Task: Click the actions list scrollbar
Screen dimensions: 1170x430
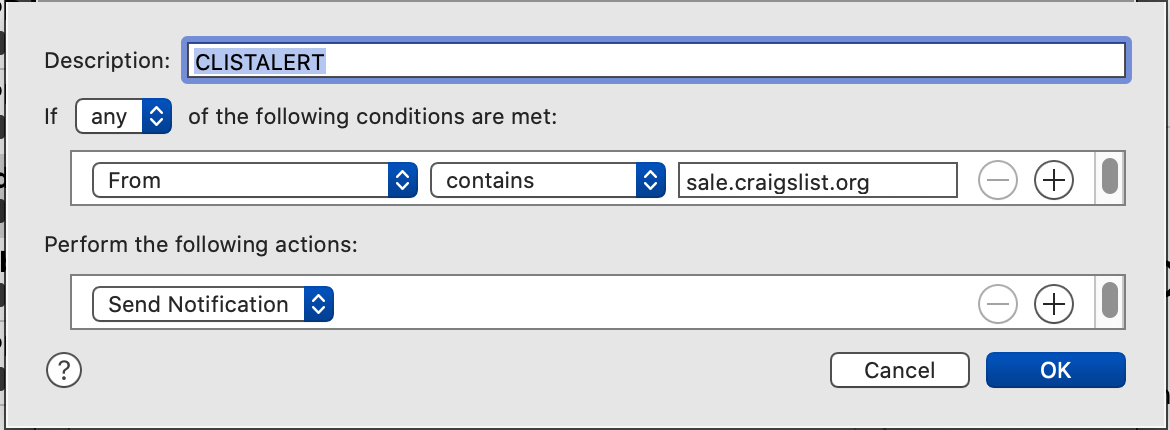Action: click(x=1109, y=301)
